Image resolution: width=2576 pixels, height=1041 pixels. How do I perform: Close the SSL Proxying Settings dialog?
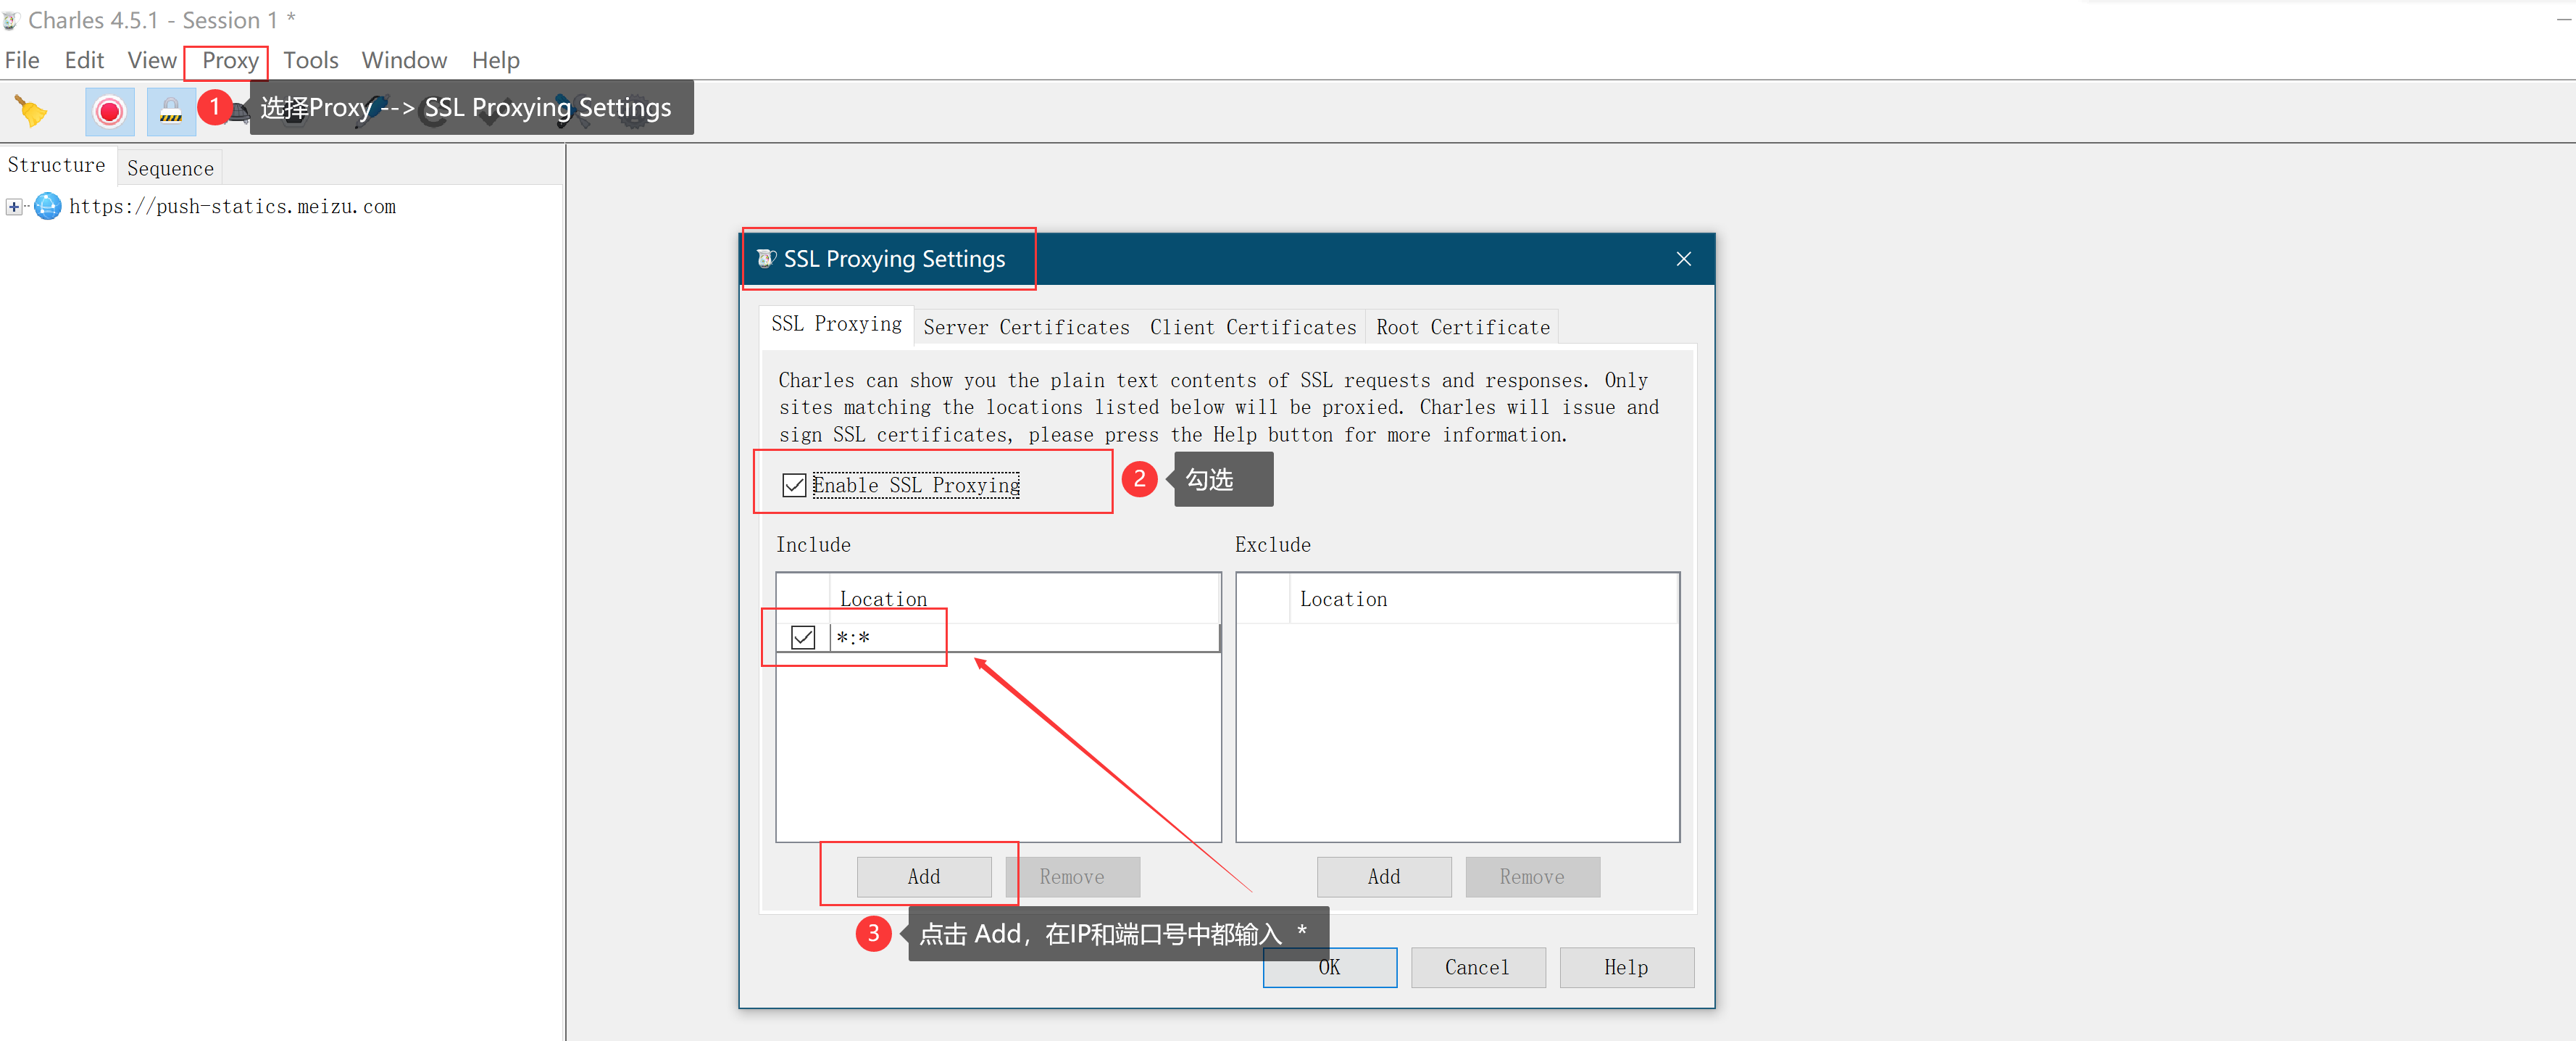click(1683, 259)
